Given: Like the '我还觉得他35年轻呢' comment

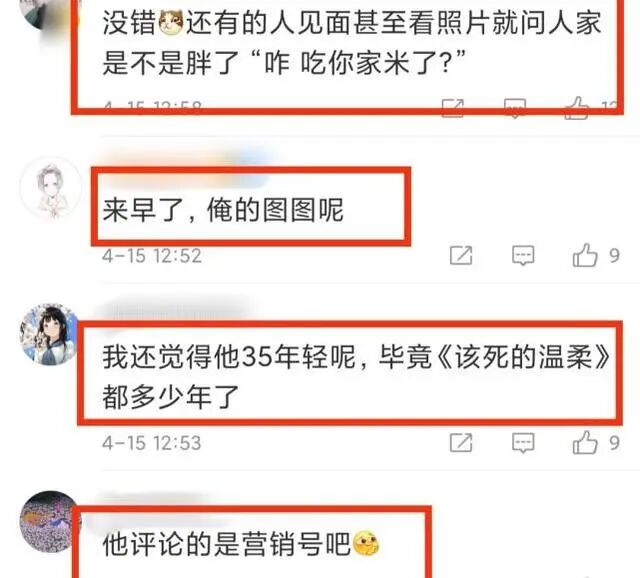Looking at the screenshot, I should tap(584, 442).
